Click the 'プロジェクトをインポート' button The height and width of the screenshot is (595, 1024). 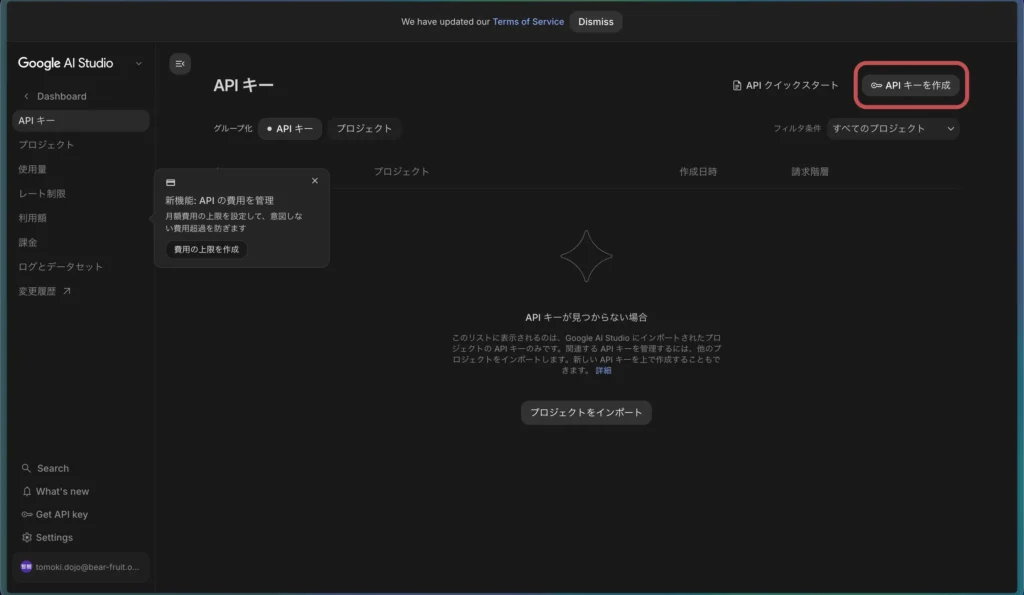pos(586,413)
